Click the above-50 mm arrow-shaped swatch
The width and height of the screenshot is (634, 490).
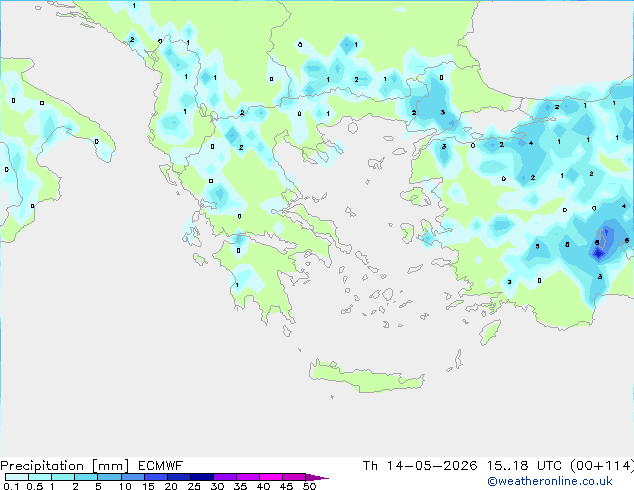(317, 477)
